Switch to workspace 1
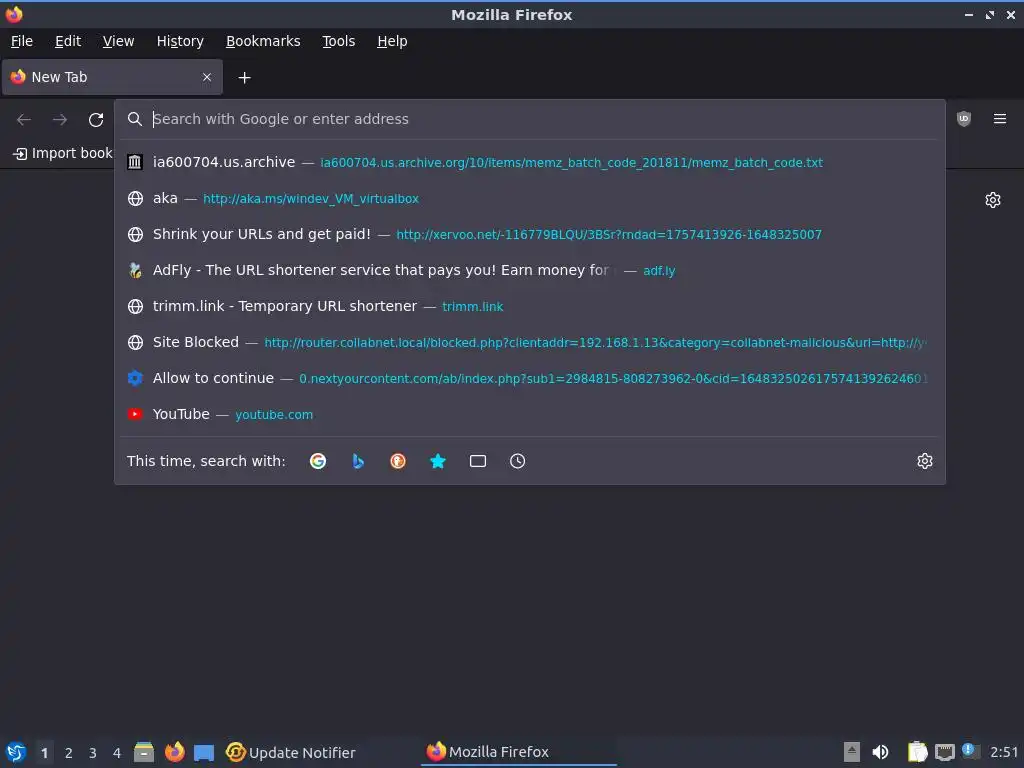The width and height of the screenshot is (1024, 768). click(x=44, y=753)
